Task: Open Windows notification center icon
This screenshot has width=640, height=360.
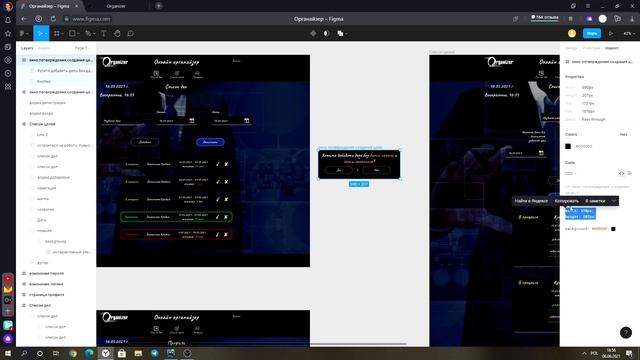Action: click(629, 353)
